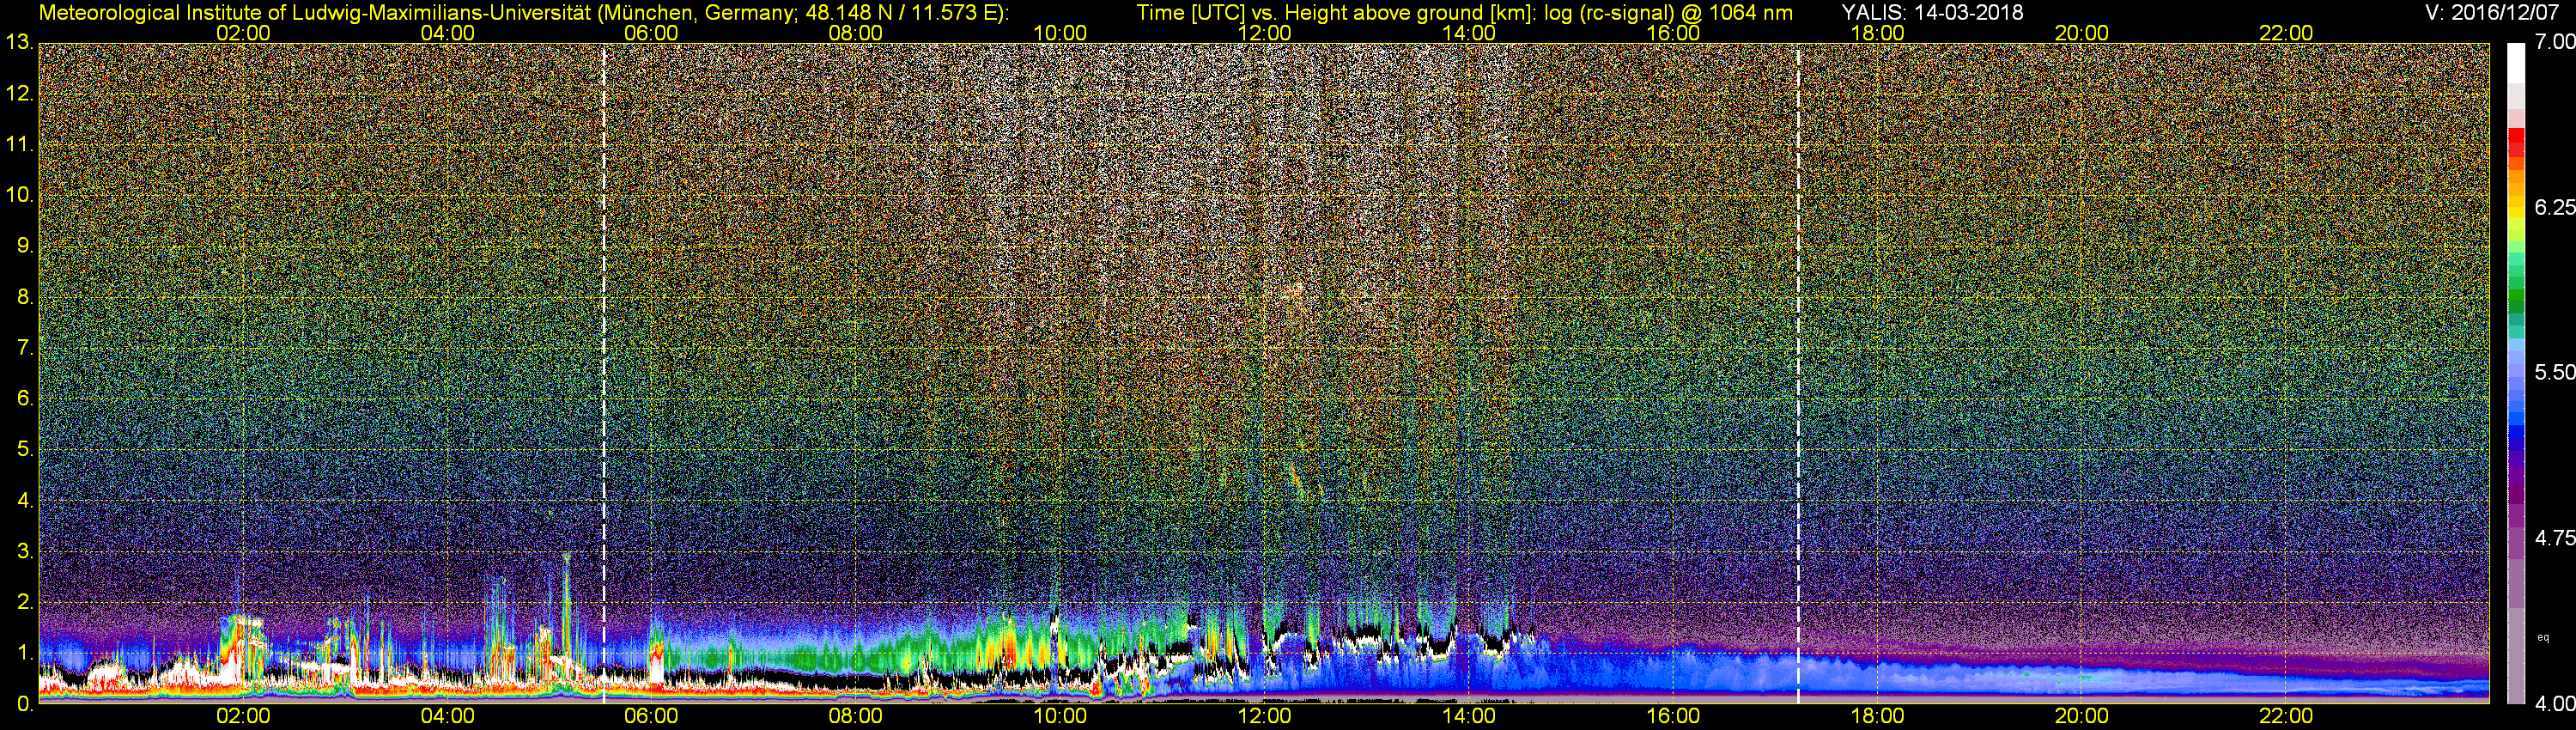Click the 9 km height axis label
The height and width of the screenshot is (730, 2576).
[25, 246]
